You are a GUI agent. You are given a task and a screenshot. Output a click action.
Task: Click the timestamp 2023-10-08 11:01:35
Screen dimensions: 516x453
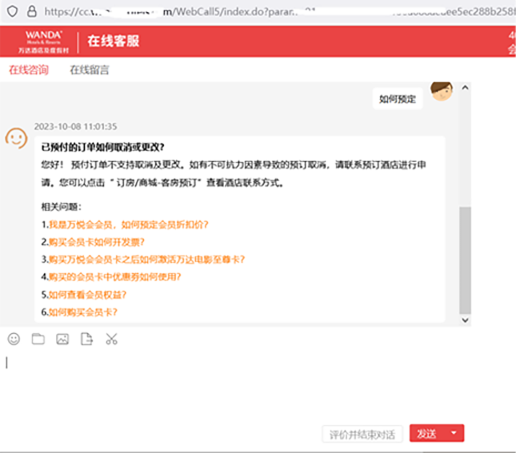click(x=76, y=127)
